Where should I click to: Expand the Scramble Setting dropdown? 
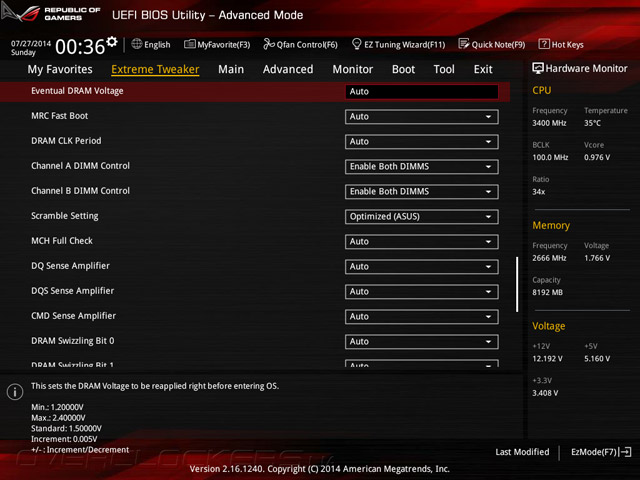(x=422, y=217)
